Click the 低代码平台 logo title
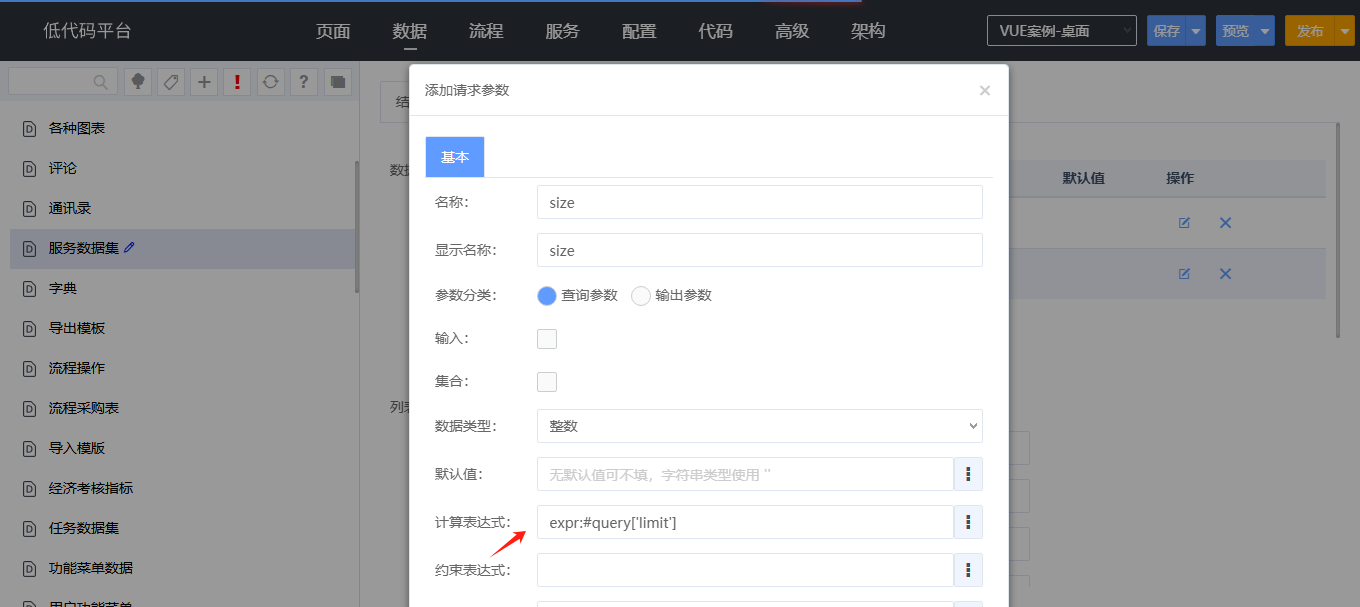The width and height of the screenshot is (1360, 607). pyautogui.click(x=87, y=31)
